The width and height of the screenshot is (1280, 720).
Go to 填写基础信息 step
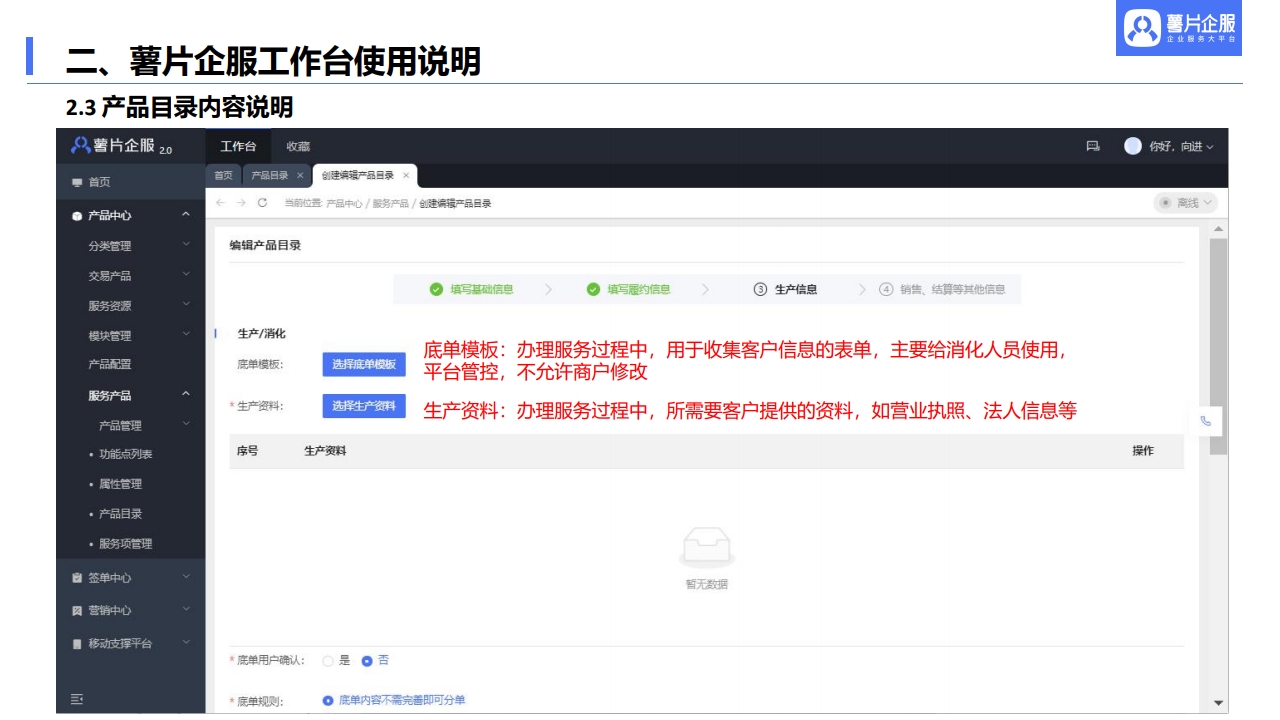482,290
